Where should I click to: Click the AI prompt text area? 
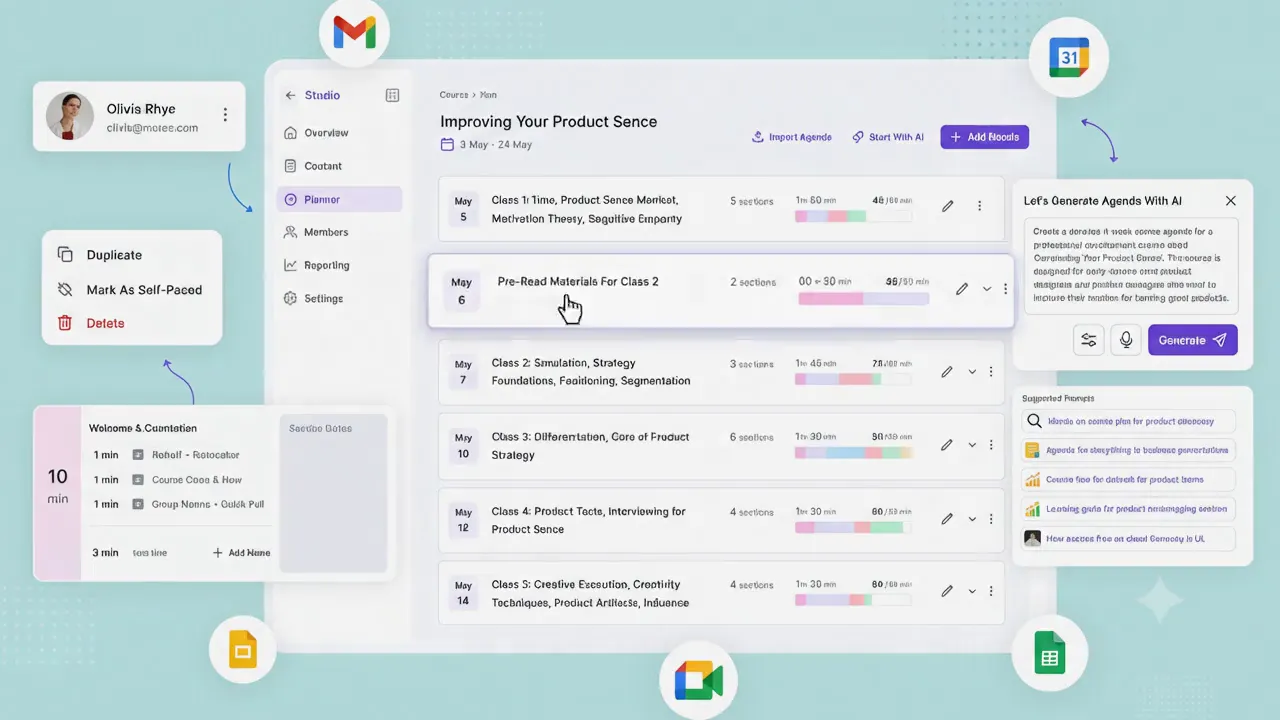[1131, 264]
